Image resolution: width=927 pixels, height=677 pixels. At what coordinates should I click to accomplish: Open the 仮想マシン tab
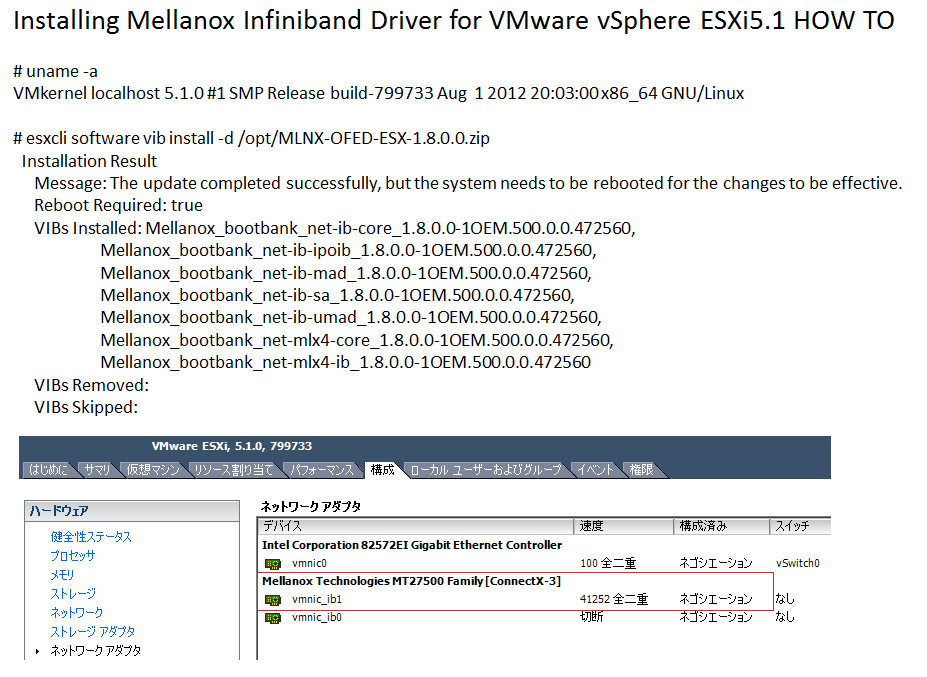coord(153,469)
